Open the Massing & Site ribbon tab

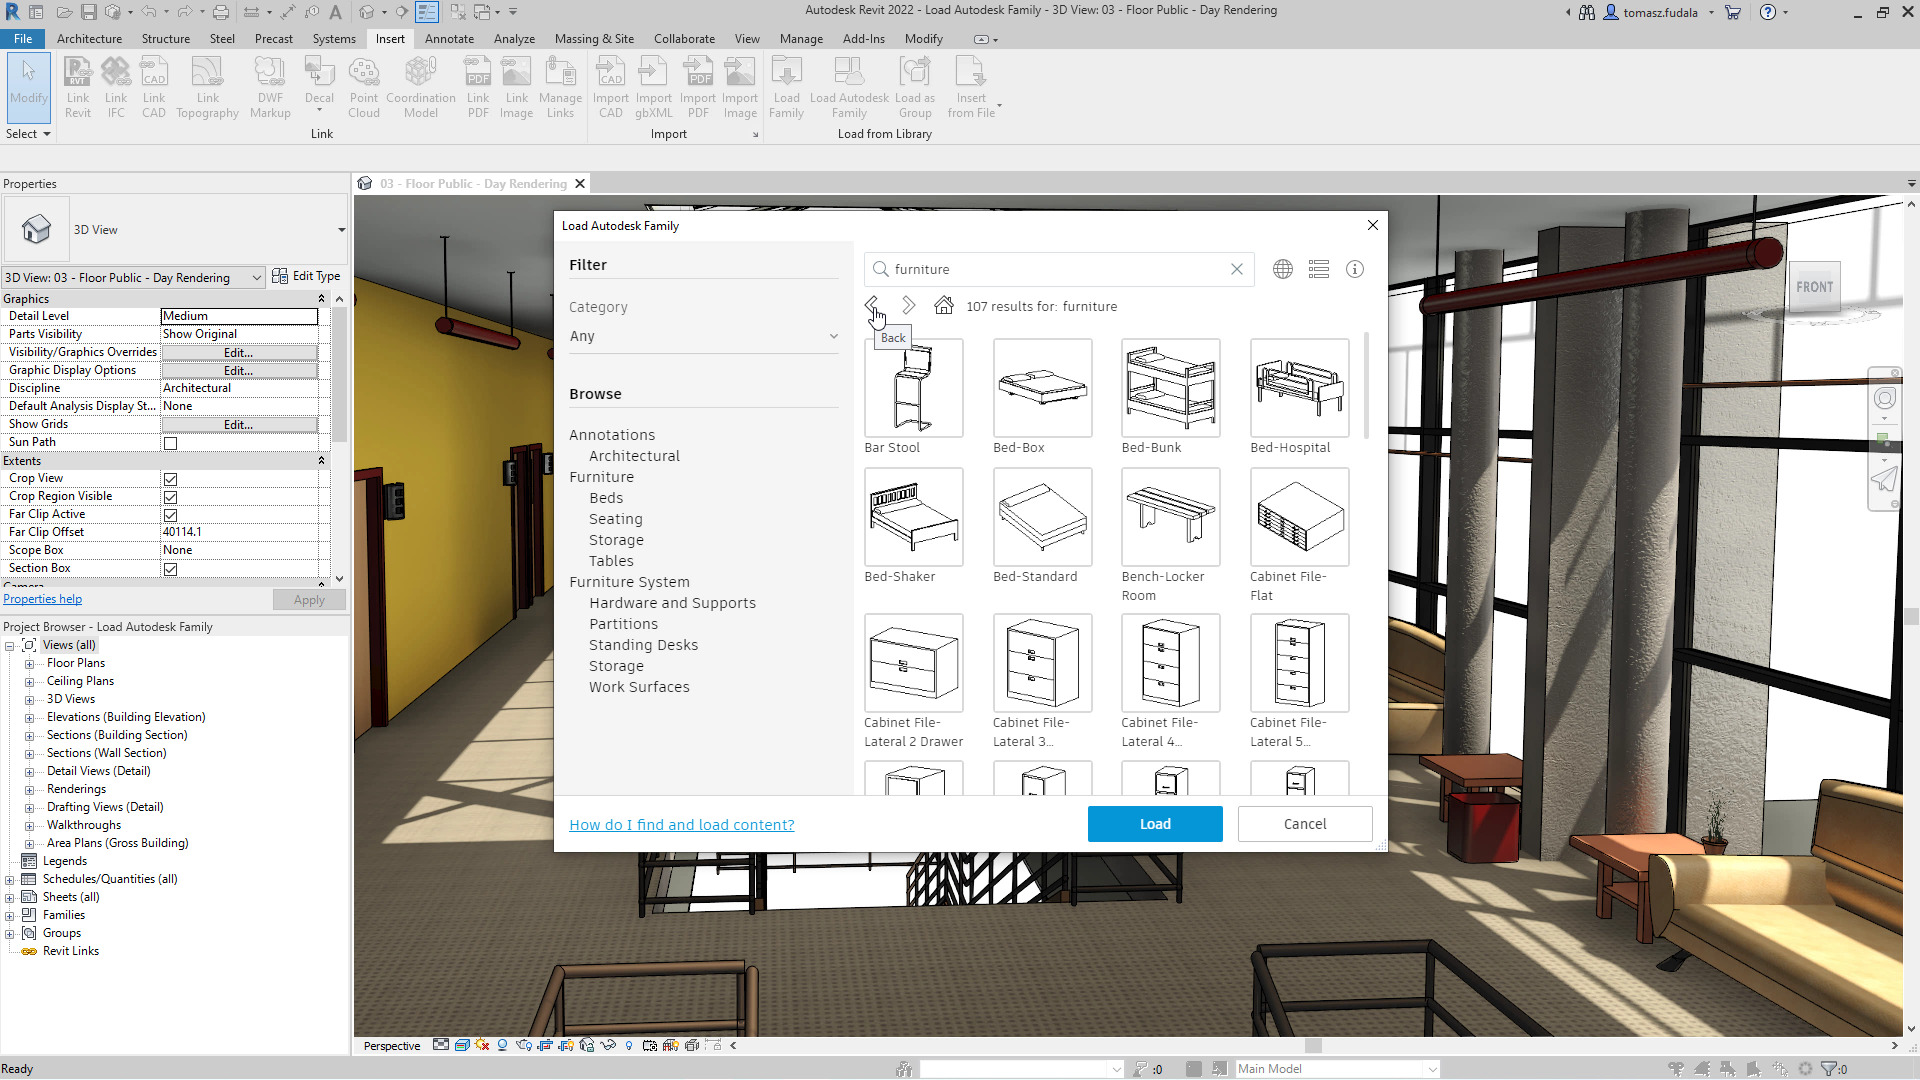point(594,39)
